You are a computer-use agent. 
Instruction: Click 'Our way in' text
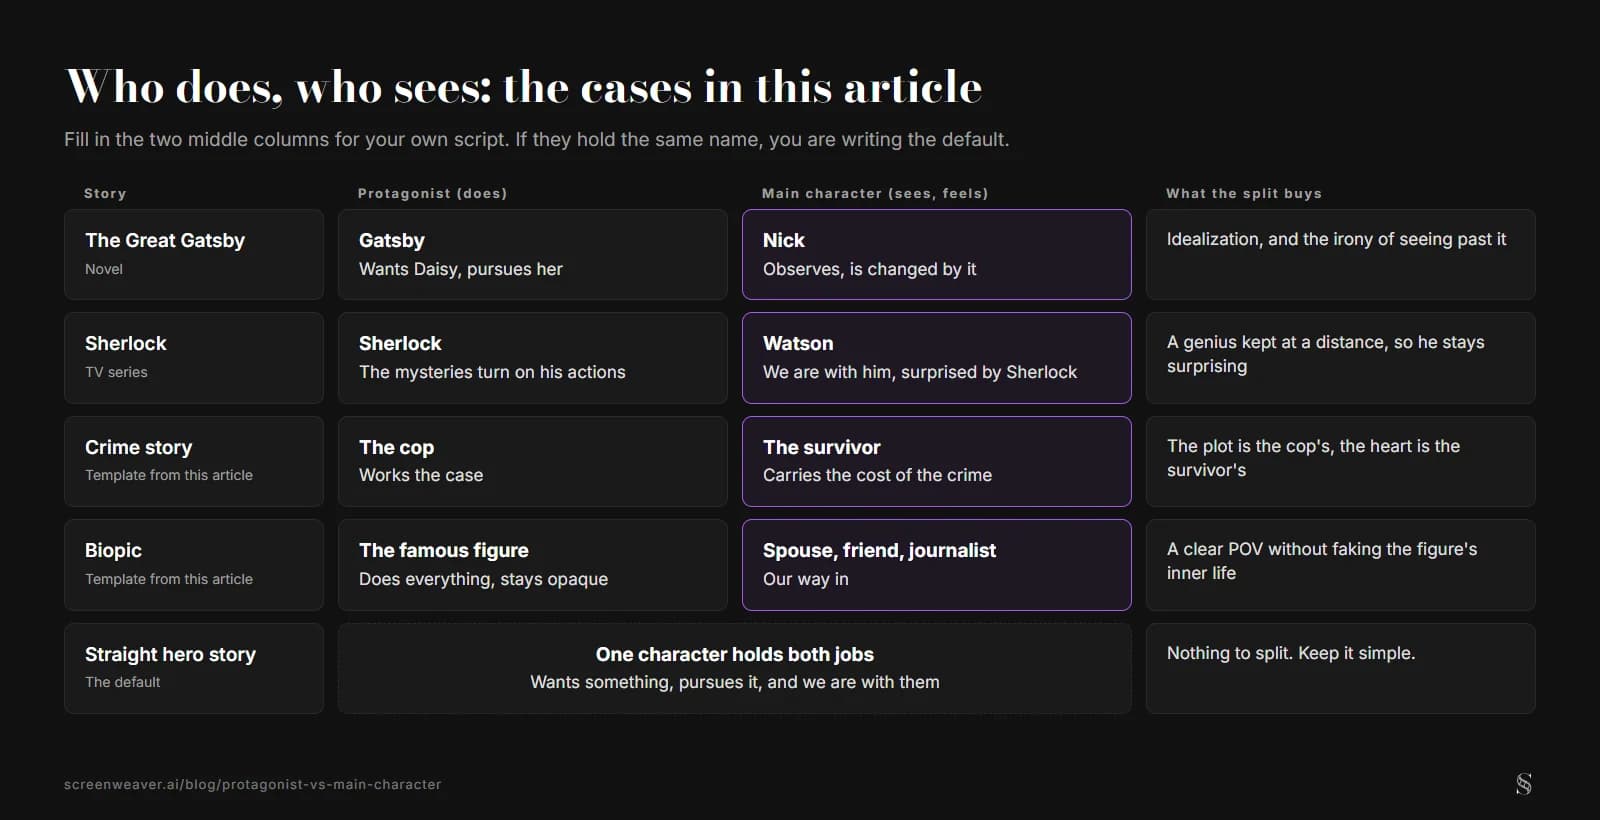[806, 579]
